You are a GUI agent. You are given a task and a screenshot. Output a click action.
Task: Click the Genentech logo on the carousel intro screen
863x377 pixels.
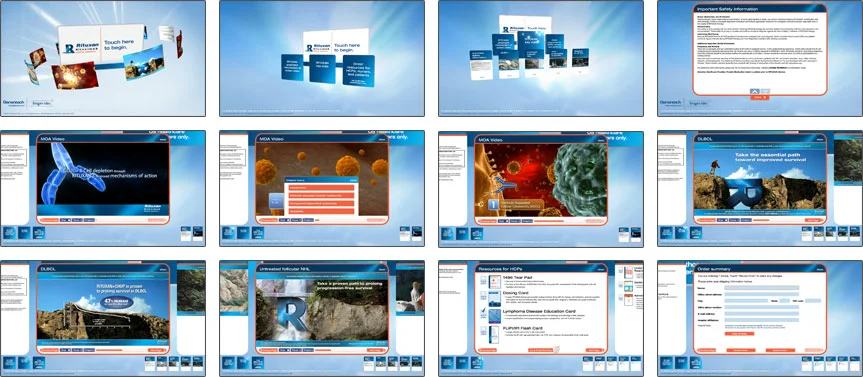[x=13, y=102]
